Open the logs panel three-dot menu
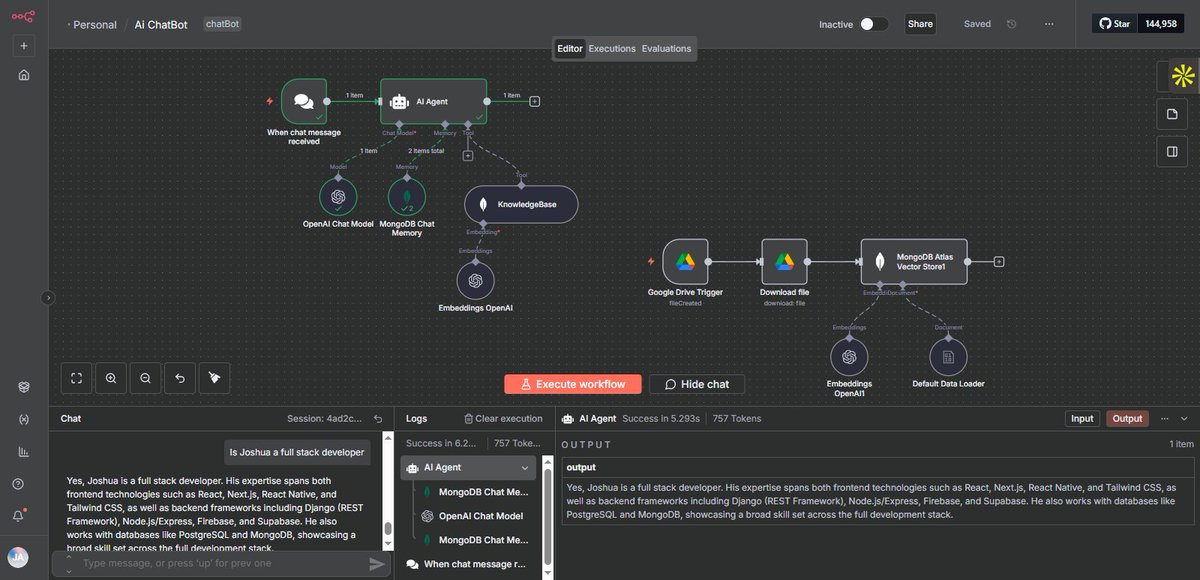 click(x=1164, y=419)
